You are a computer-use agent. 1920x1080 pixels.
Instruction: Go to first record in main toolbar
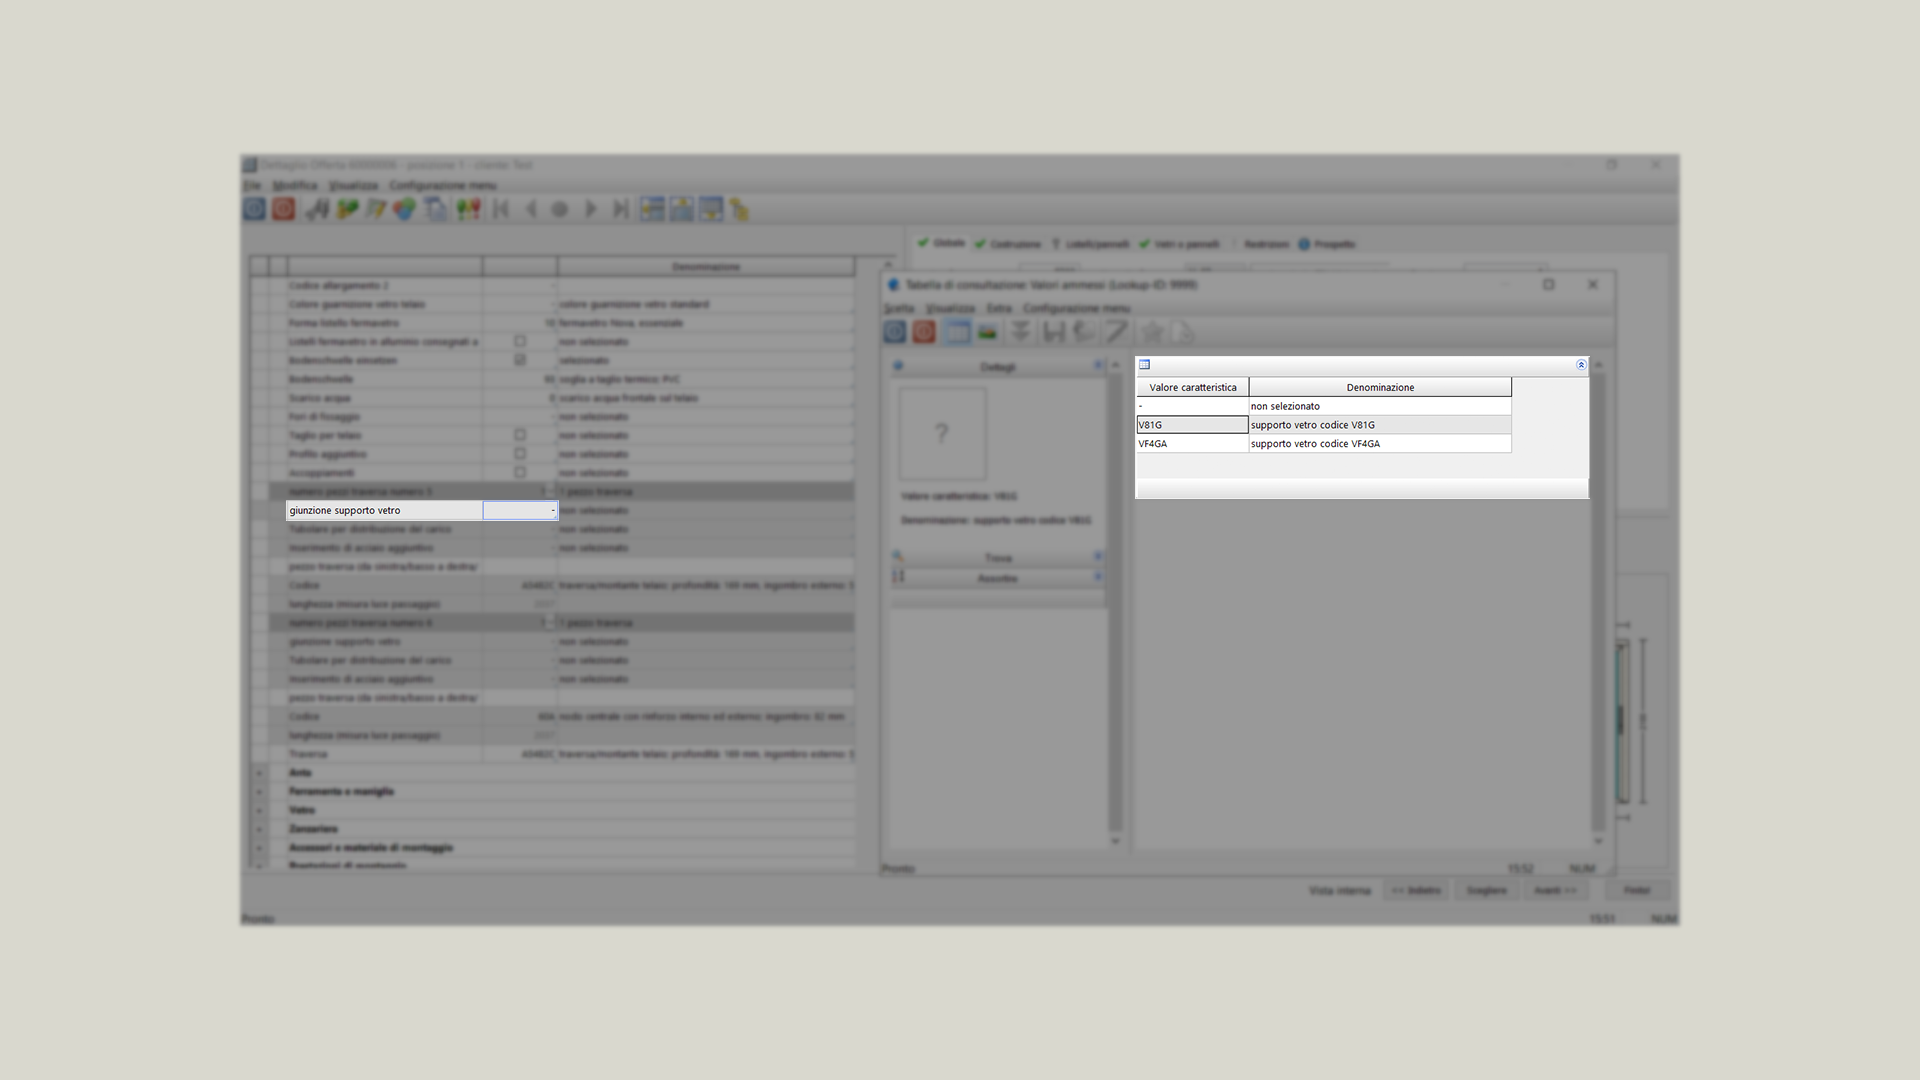pos(501,209)
